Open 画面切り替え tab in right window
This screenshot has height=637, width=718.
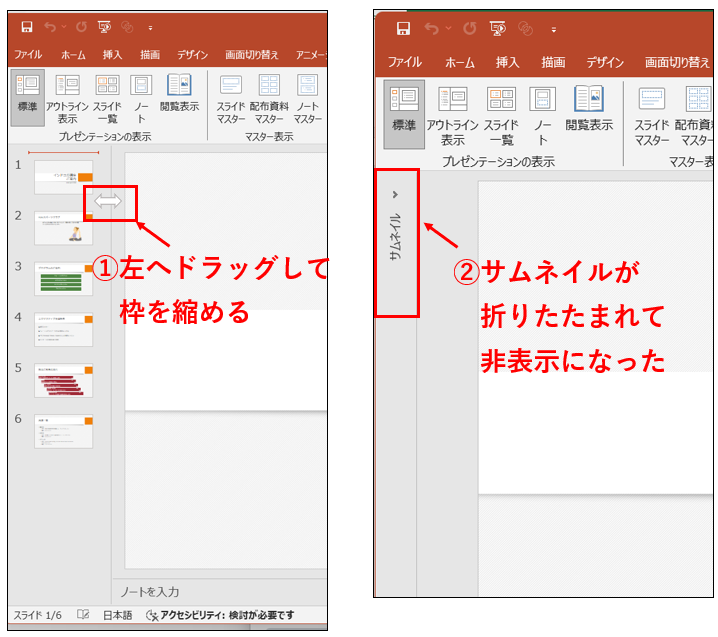point(677,62)
